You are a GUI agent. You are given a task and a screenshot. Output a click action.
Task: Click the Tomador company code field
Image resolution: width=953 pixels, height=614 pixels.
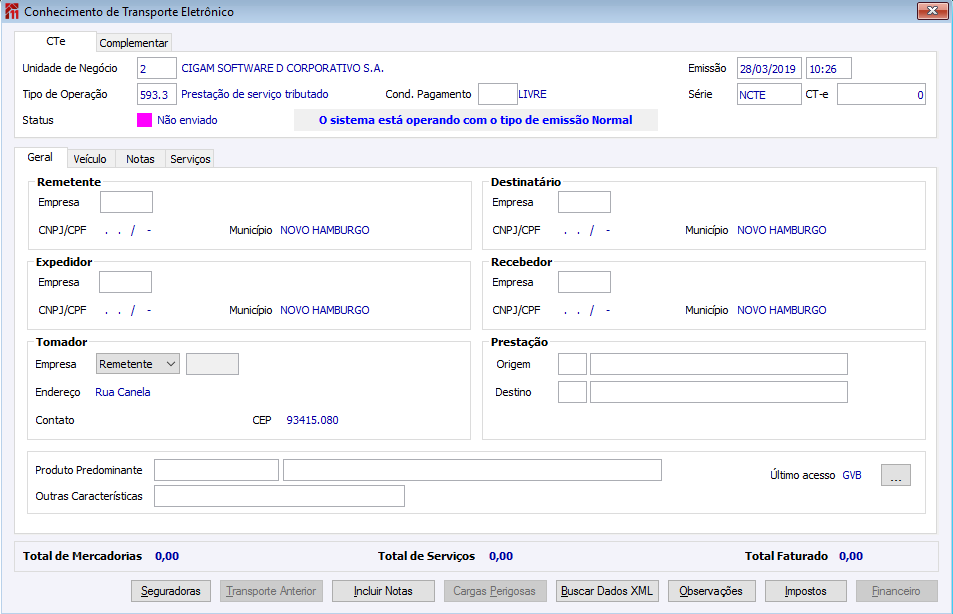tap(212, 364)
